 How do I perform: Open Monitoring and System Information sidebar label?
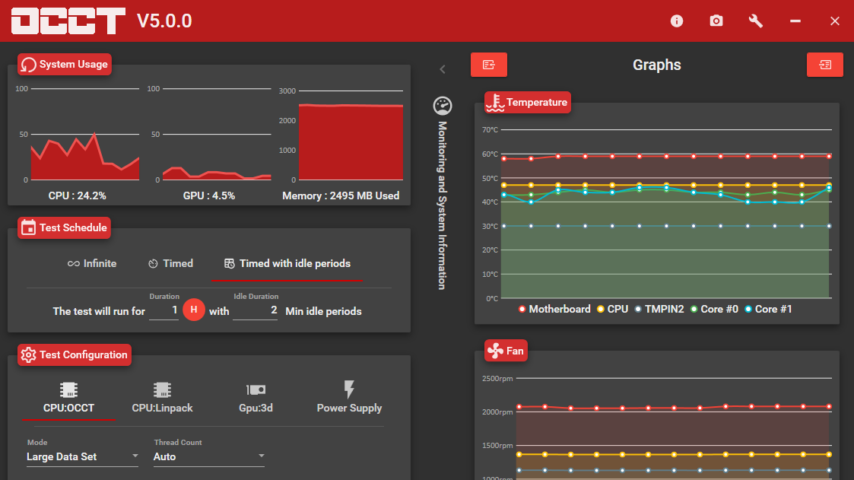[442, 205]
